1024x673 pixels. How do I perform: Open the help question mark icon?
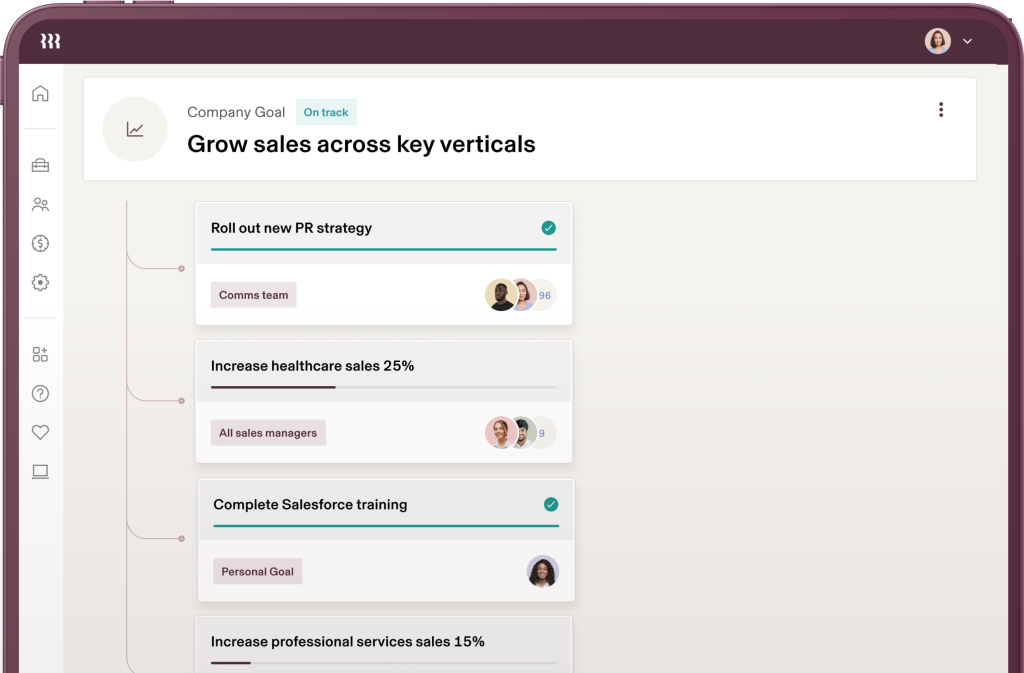pos(40,393)
